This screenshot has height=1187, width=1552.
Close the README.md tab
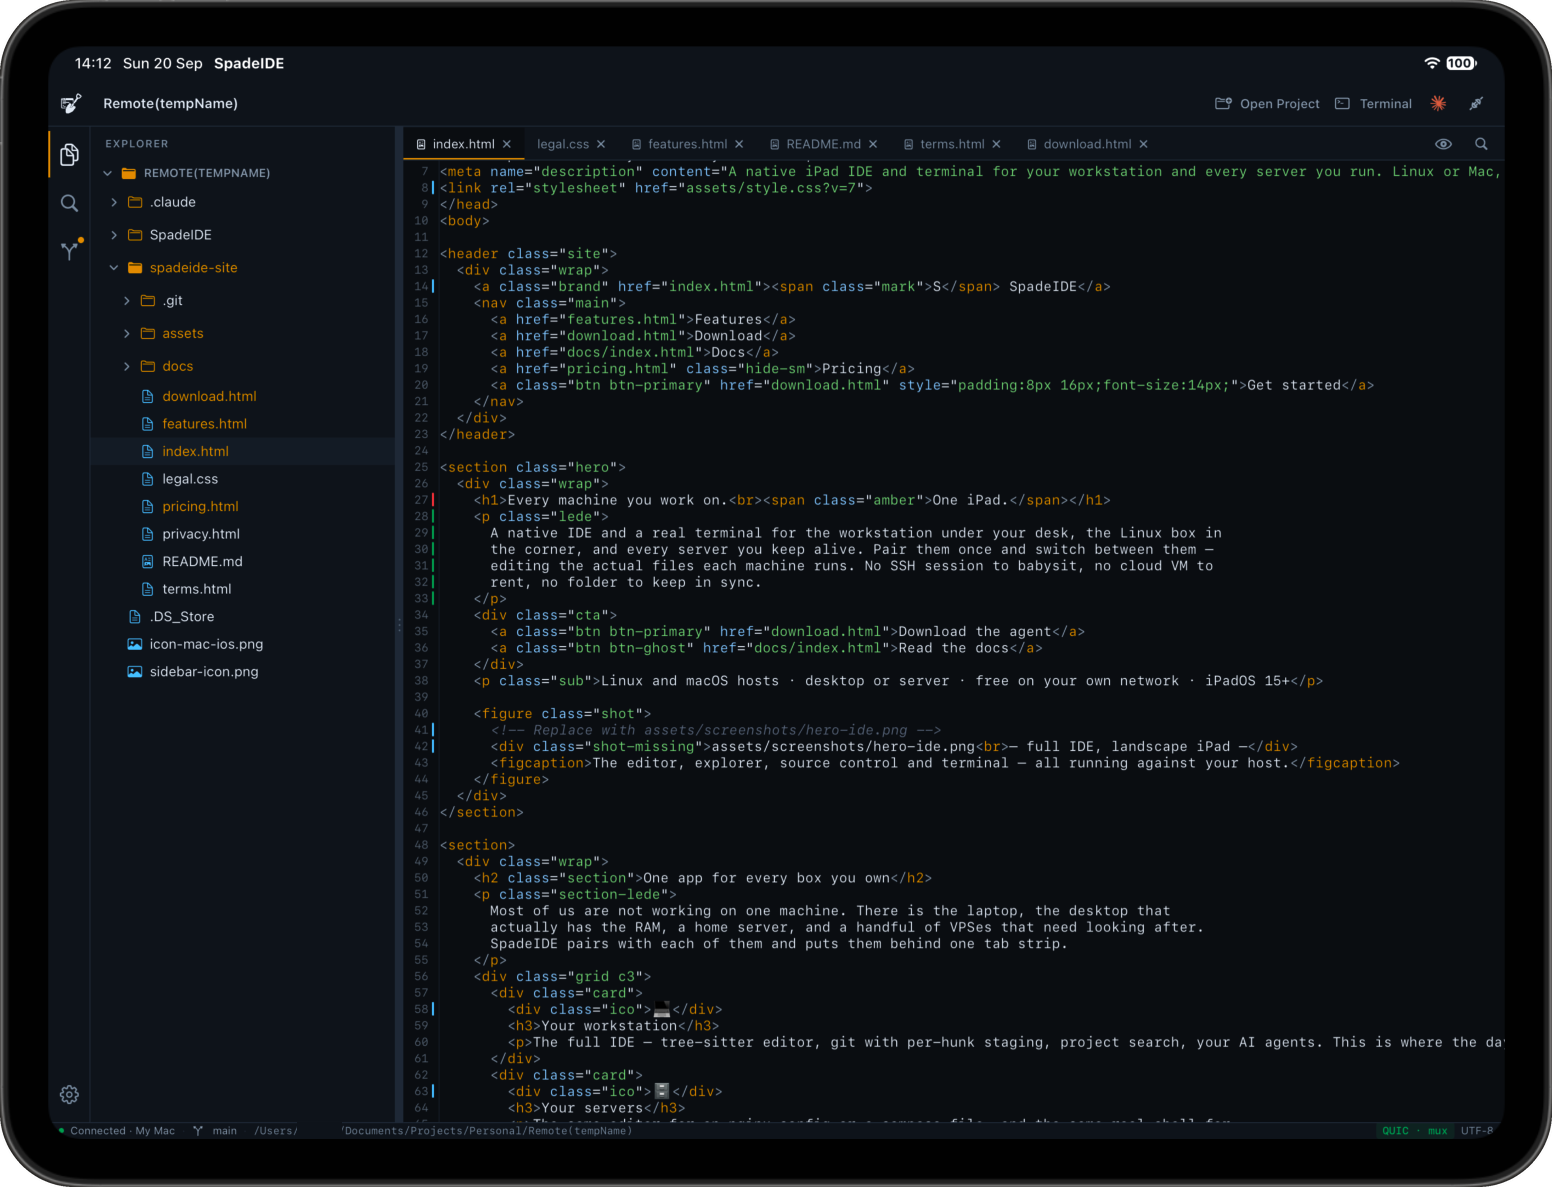pyautogui.click(x=873, y=144)
